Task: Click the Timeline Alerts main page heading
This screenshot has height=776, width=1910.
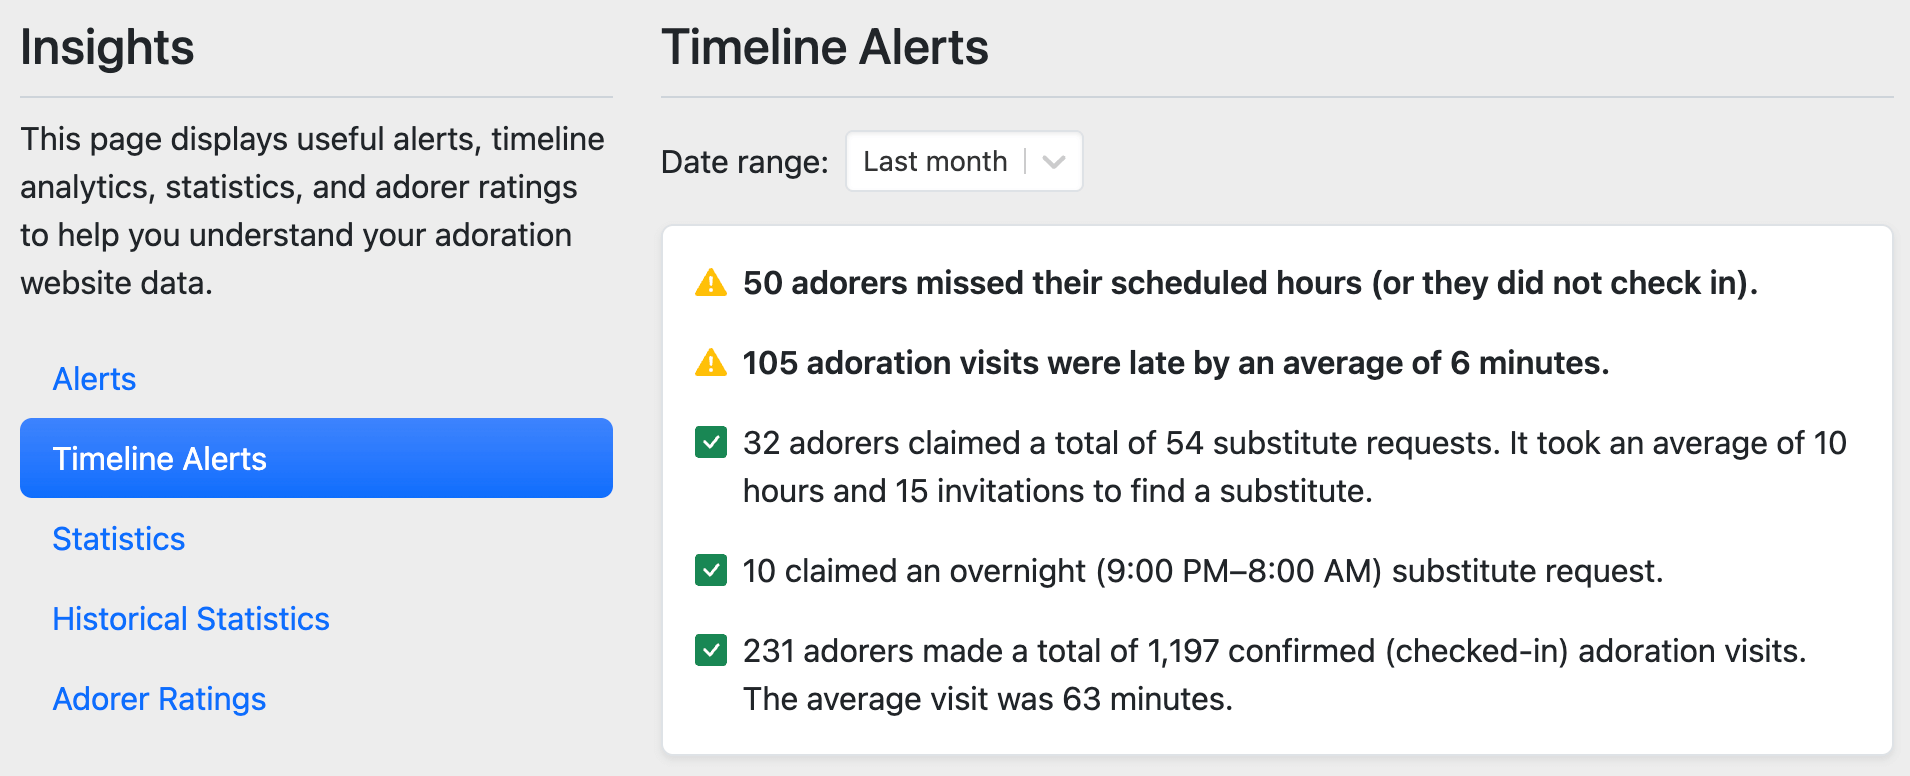Action: click(x=825, y=47)
